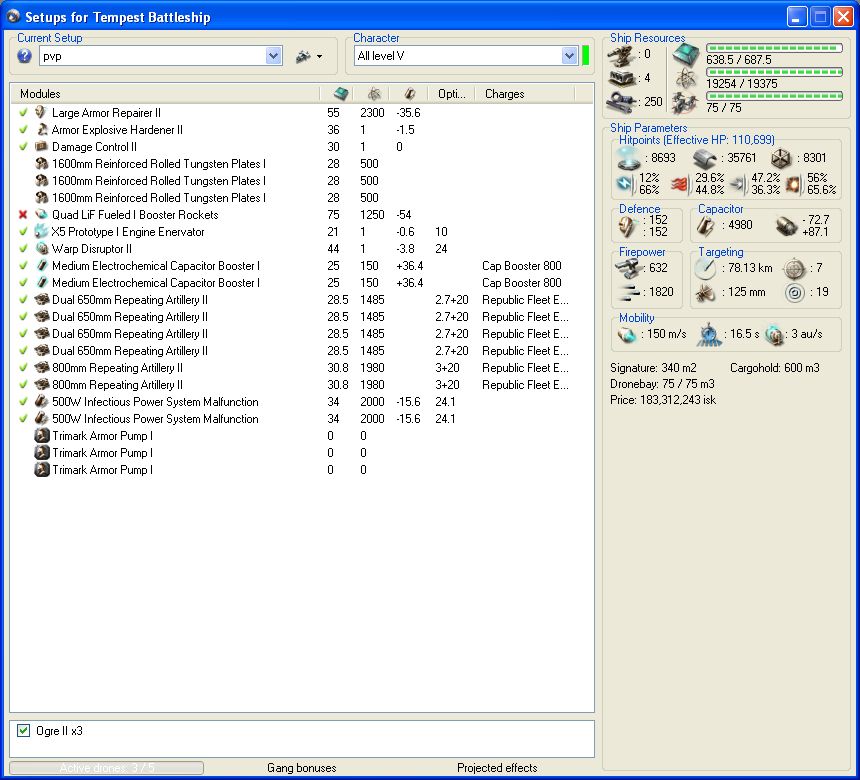The height and width of the screenshot is (780, 860).
Task: Click the Firepower turret DPS icon
Action: pos(630,268)
